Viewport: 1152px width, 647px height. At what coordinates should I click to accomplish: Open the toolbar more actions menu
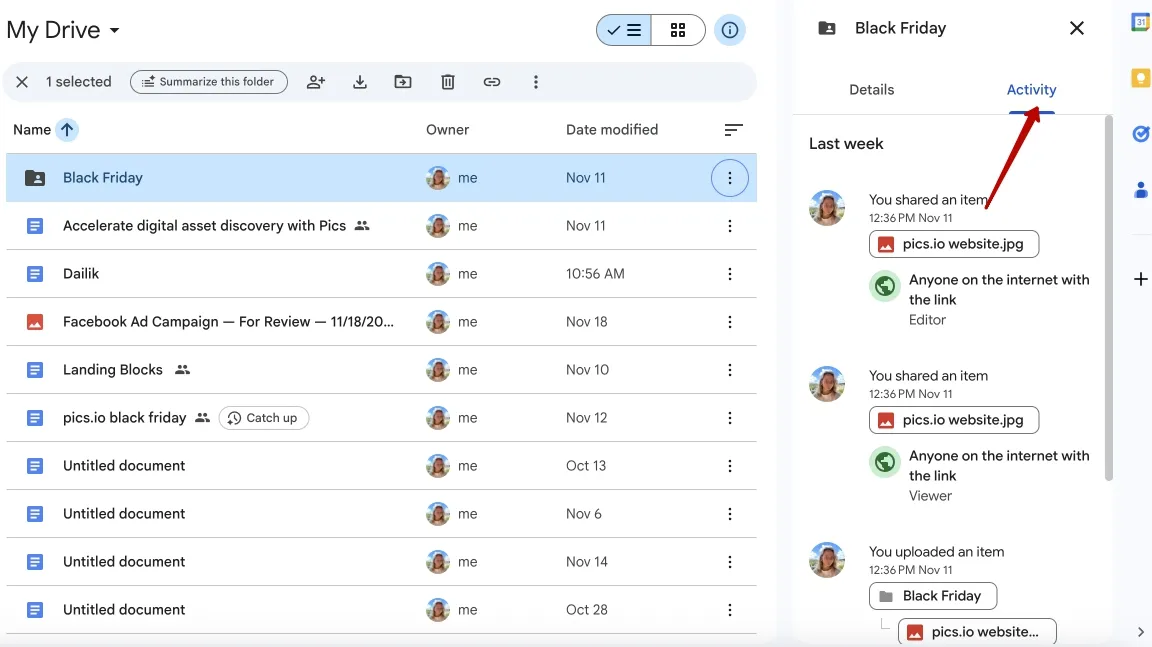click(x=536, y=81)
